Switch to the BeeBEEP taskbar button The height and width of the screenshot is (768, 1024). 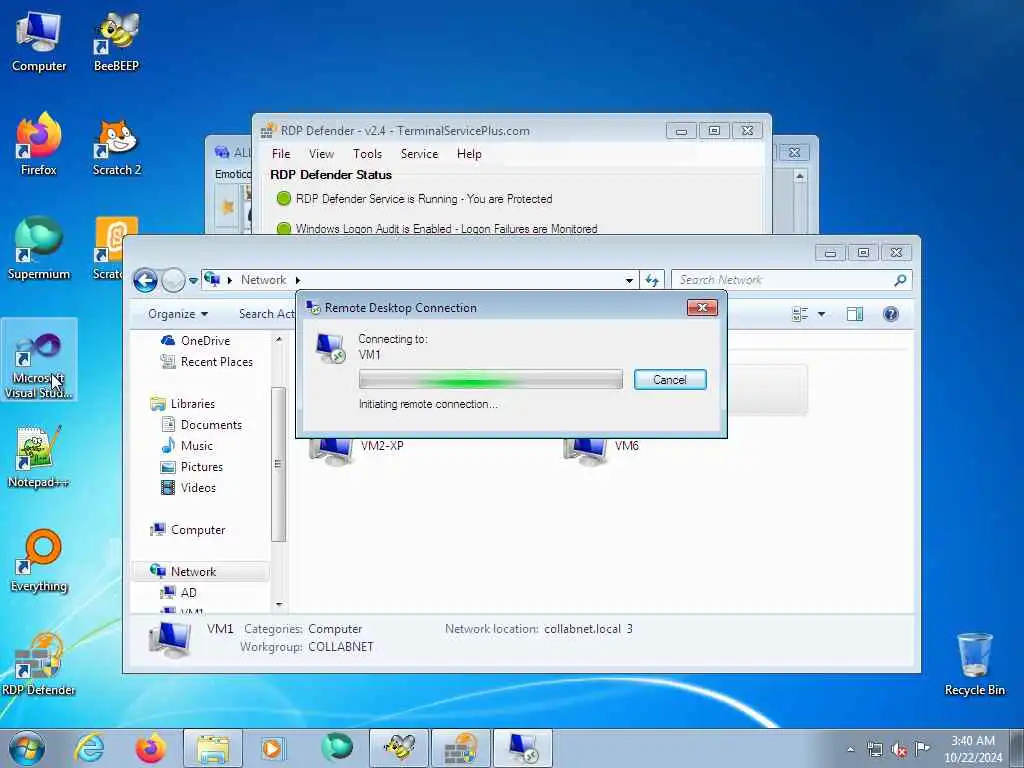399,748
